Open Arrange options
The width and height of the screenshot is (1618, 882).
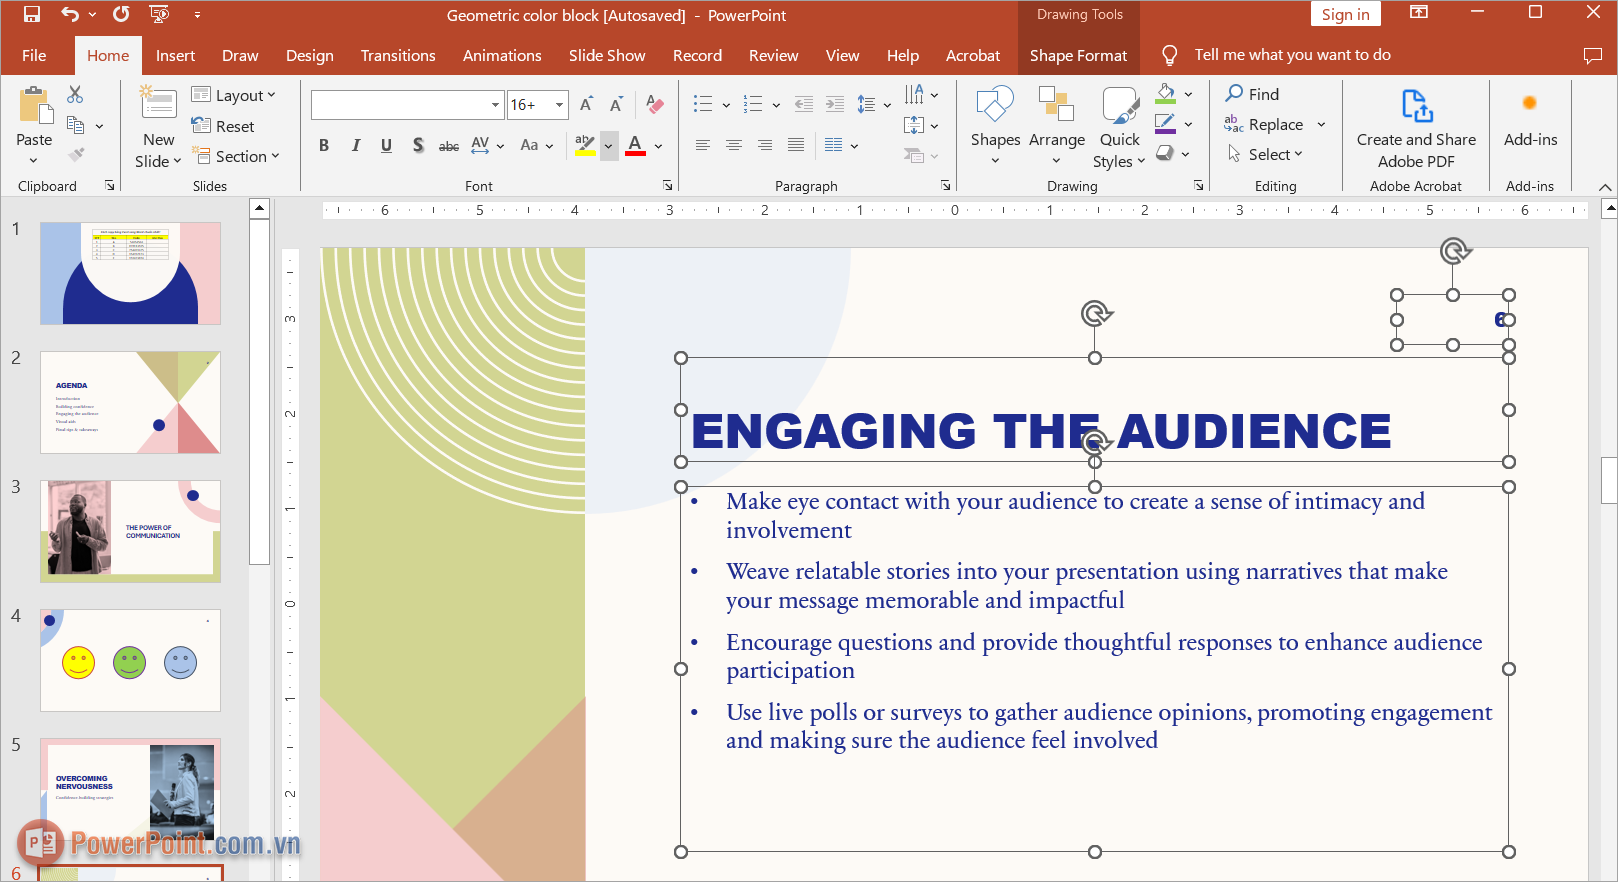pos(1057,127)
